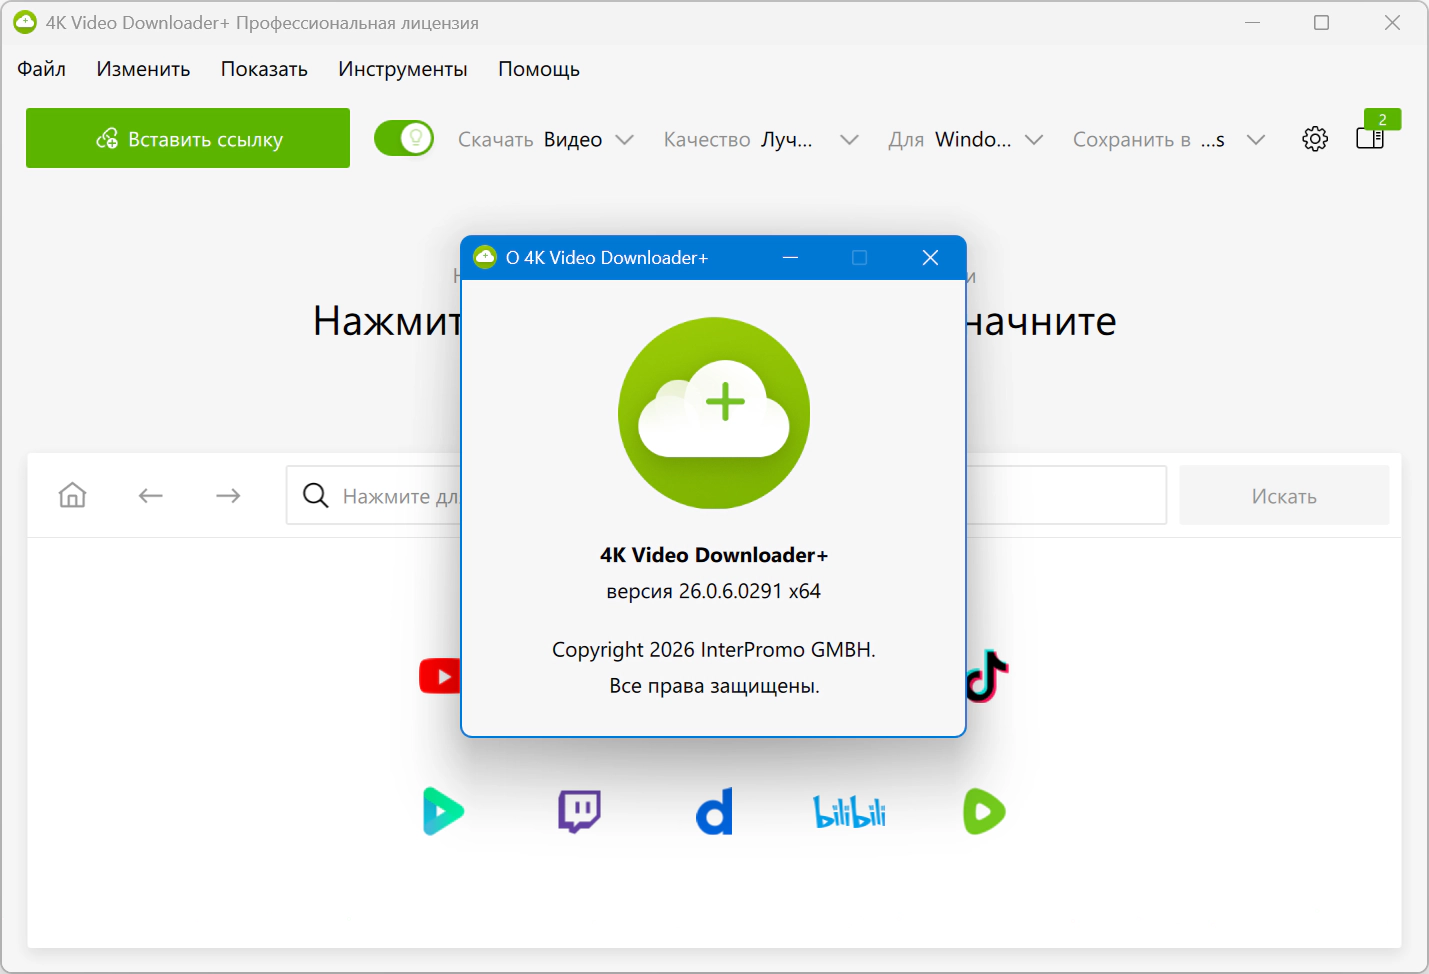Screen dimensions: 1429x974
Task: Expand the Качество quality dropdown
Action: (x=761, y=139)
